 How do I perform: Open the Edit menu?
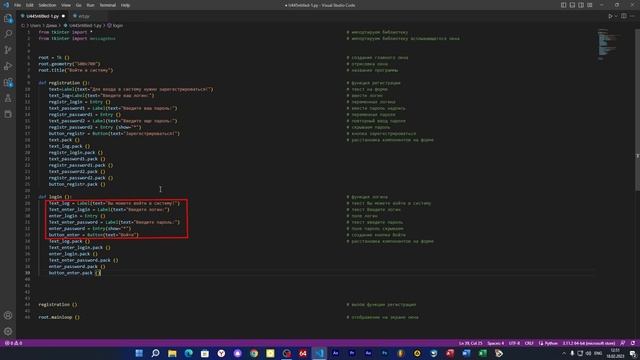click(x=30, y=5)
